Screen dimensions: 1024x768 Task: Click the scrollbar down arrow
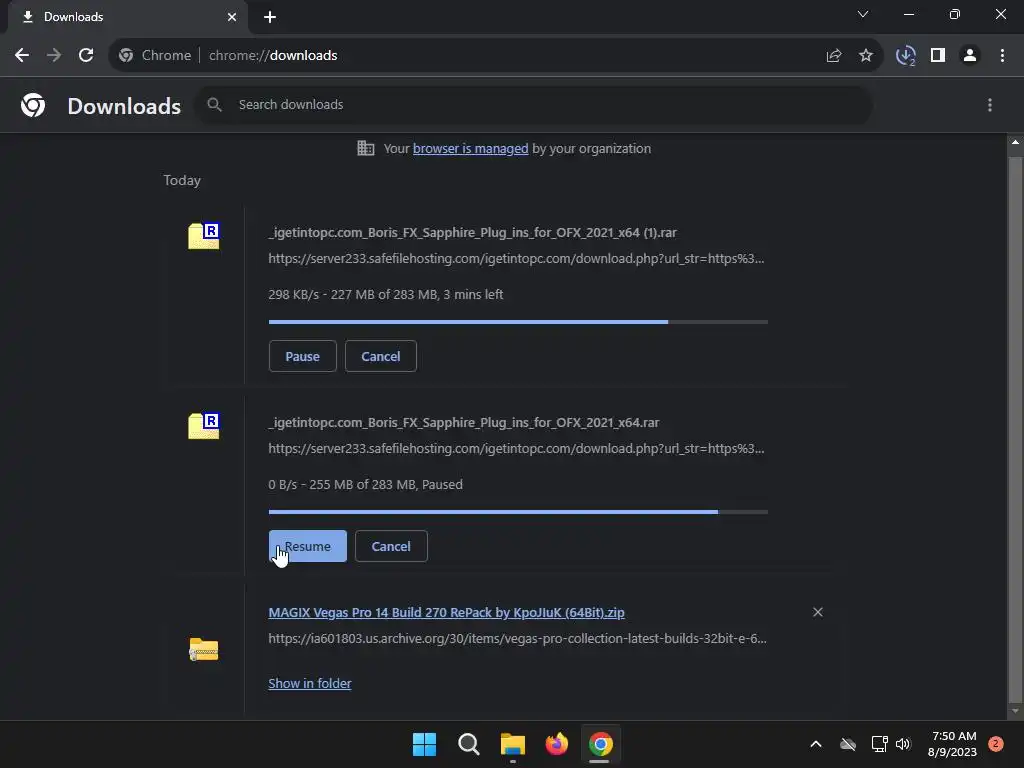pyautogui.click(x=1015, y=711)
